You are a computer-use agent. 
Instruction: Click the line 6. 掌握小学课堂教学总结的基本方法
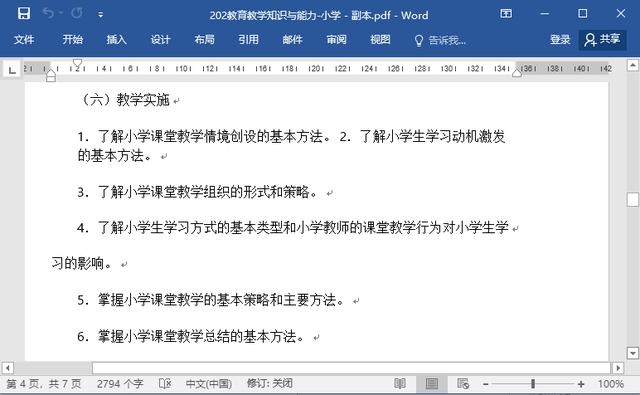point(191,337)
